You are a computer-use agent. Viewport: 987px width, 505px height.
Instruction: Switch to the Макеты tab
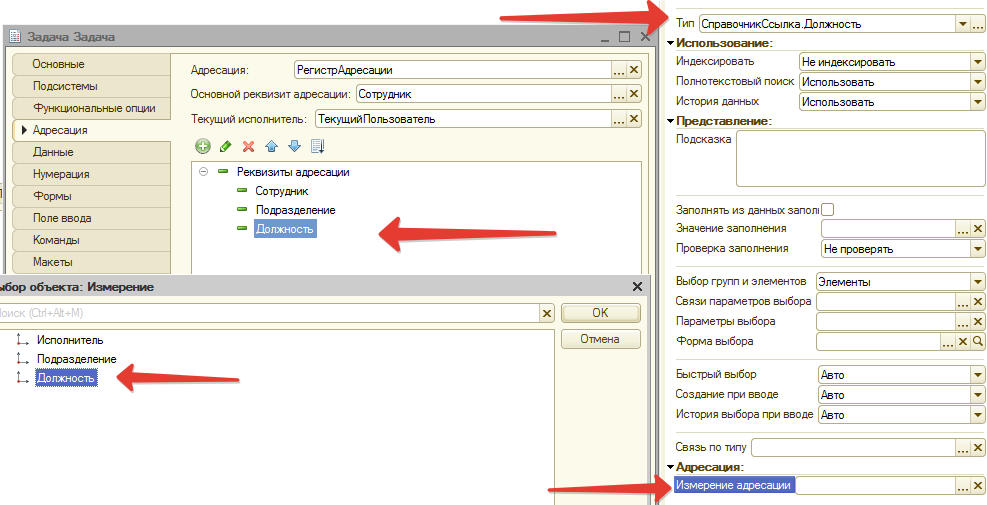(91, 263)
